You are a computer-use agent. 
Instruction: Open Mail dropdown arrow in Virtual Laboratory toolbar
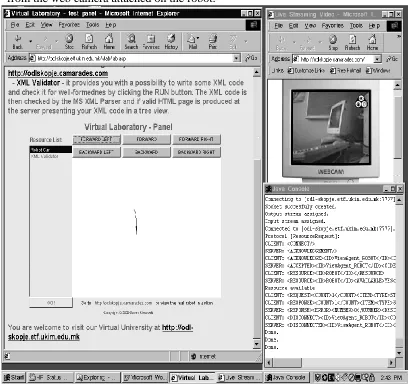198,38
